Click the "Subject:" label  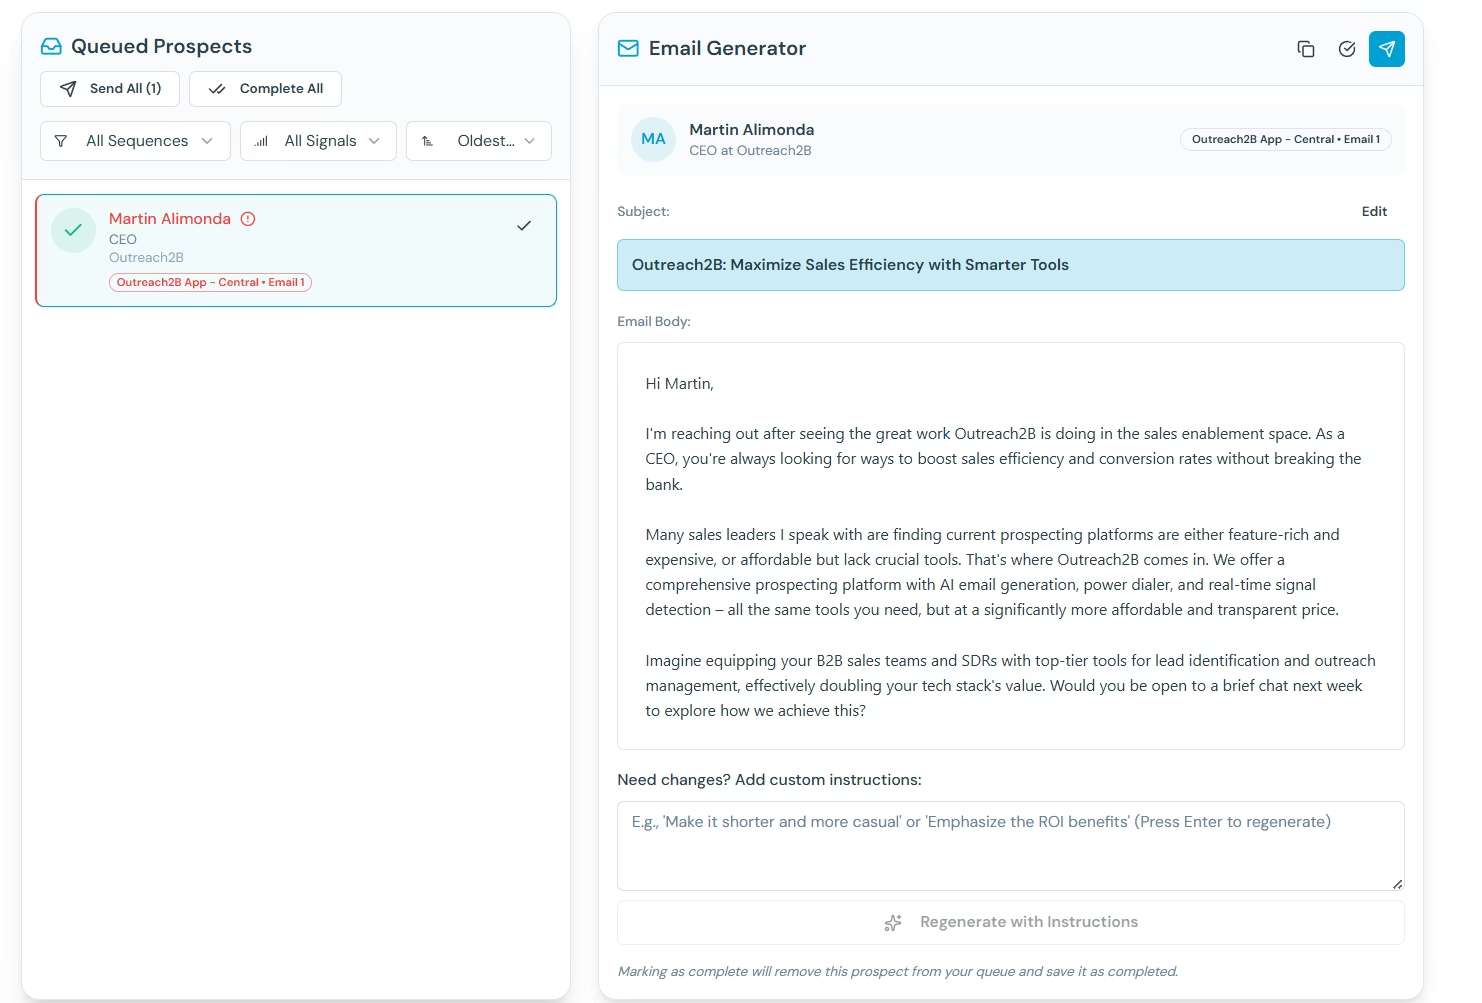[x=643, y=212]
